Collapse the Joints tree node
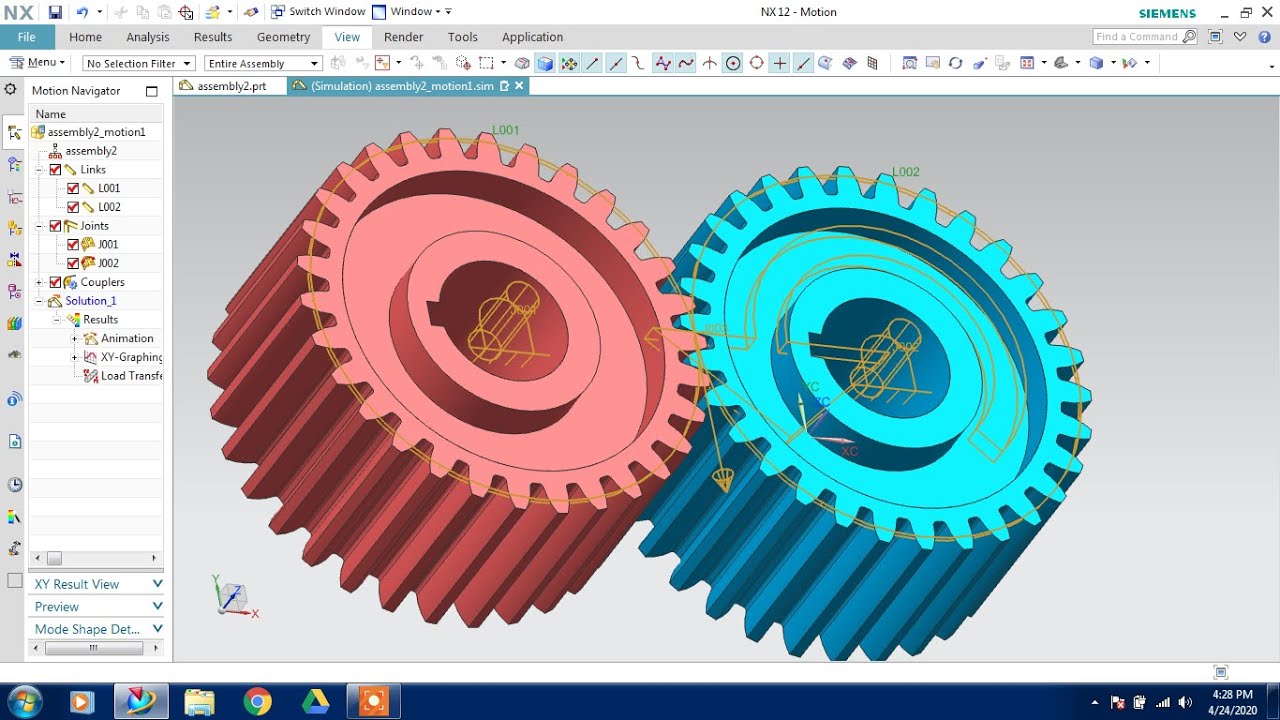 pos(40,226)
